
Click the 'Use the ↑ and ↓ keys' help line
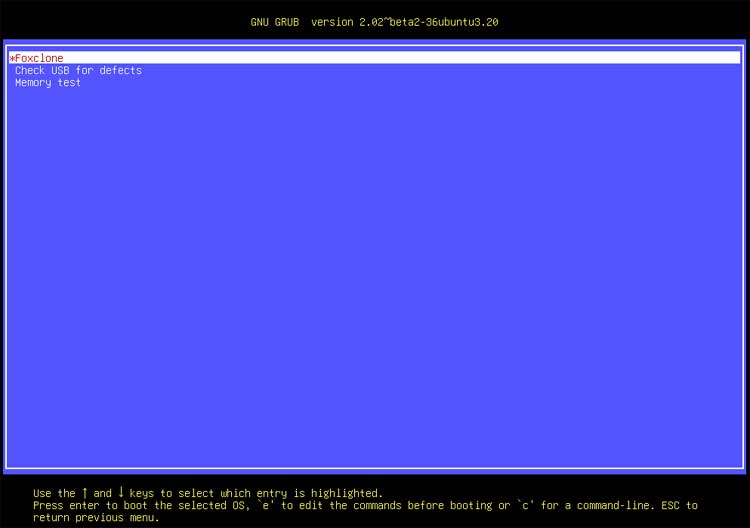click(208, 493)
